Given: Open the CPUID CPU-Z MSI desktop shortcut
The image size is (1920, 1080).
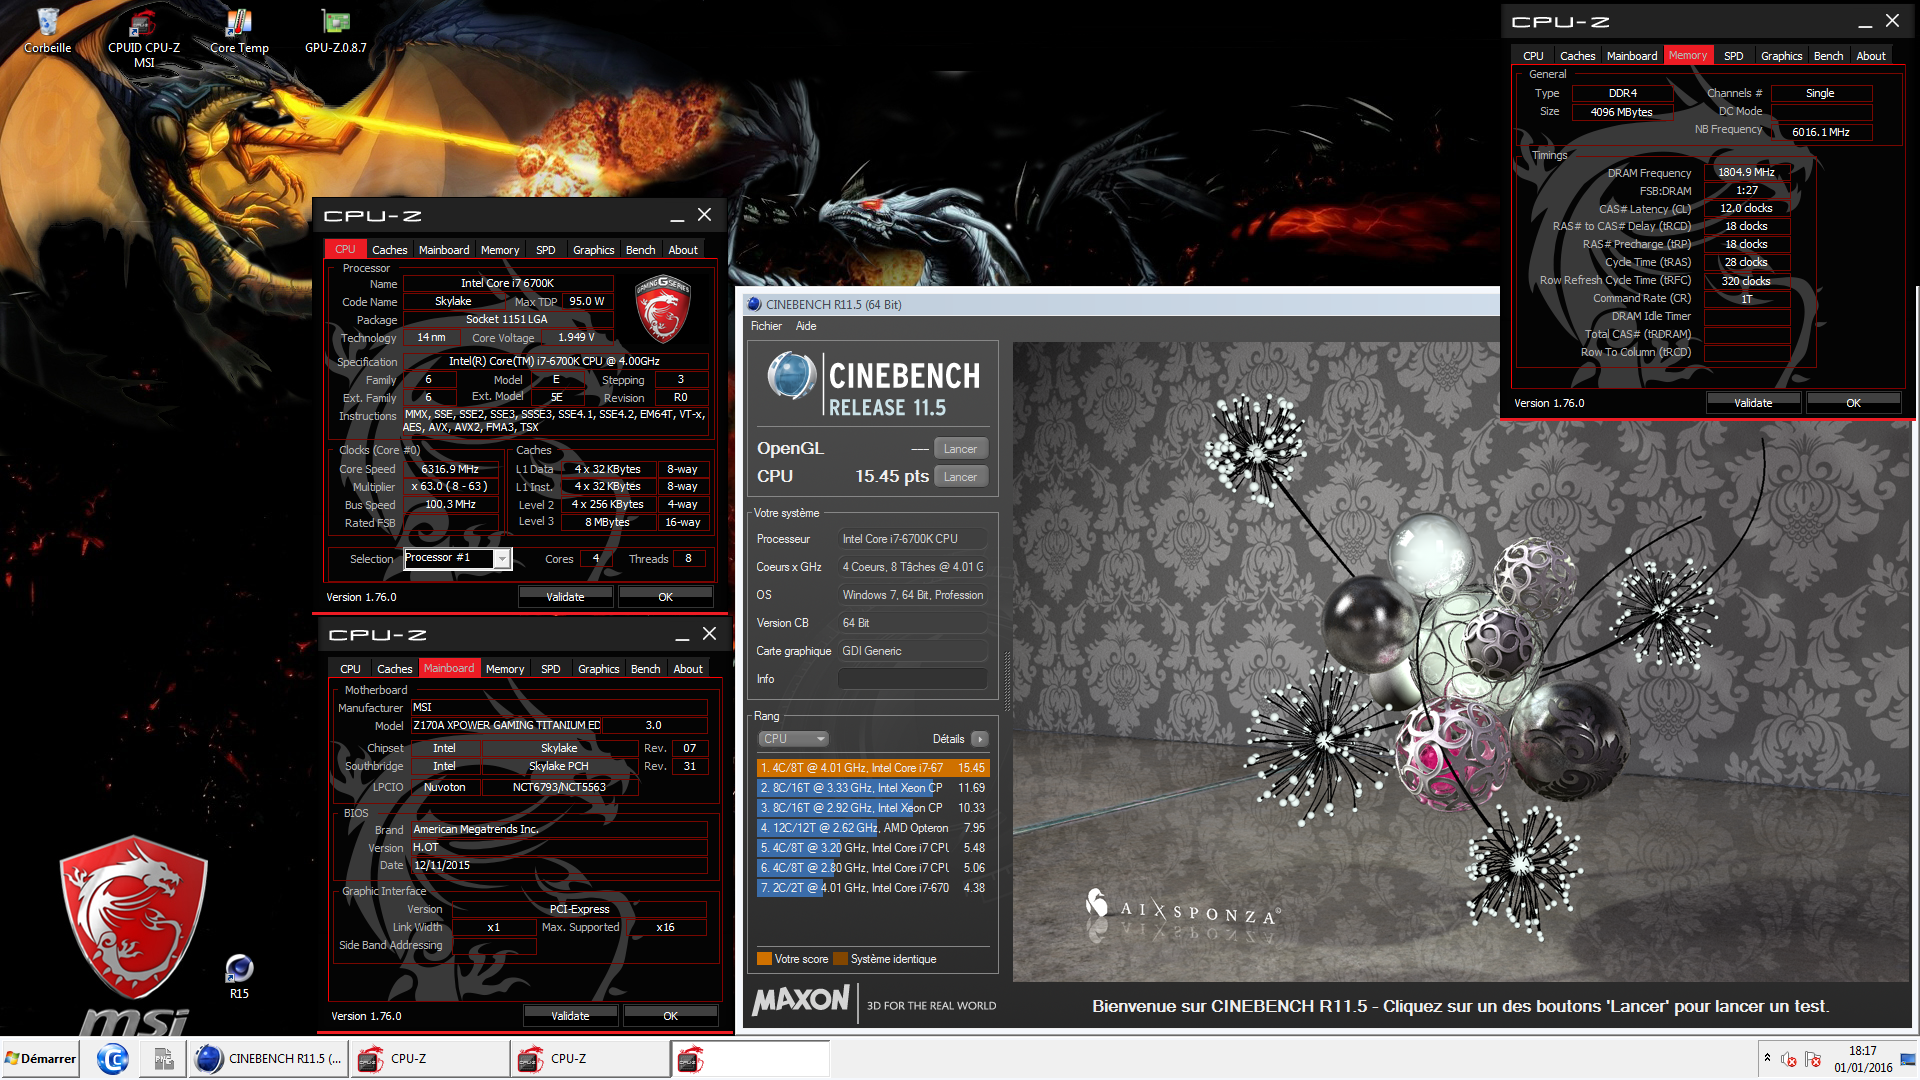Looking at the screenshot, I should [144, 38].
